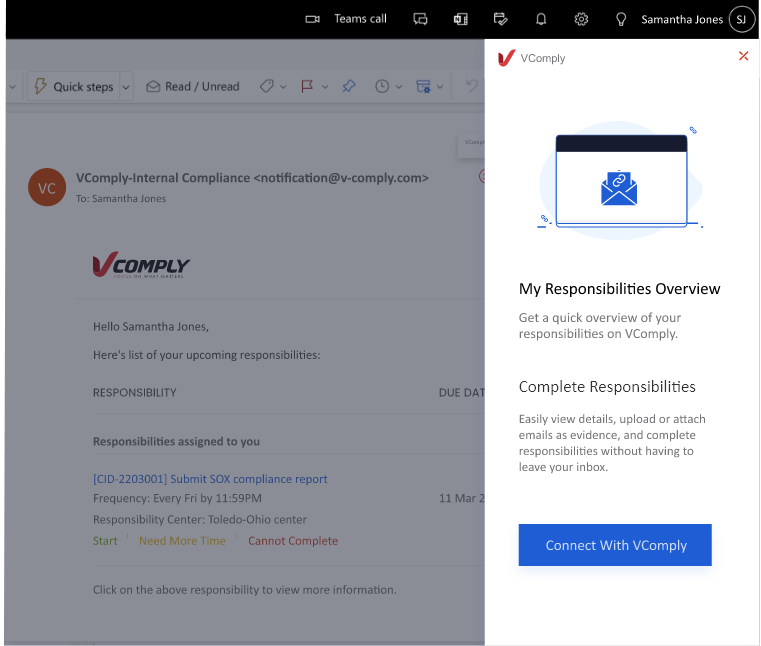Click the video camera icon beside Teams call

312,19
